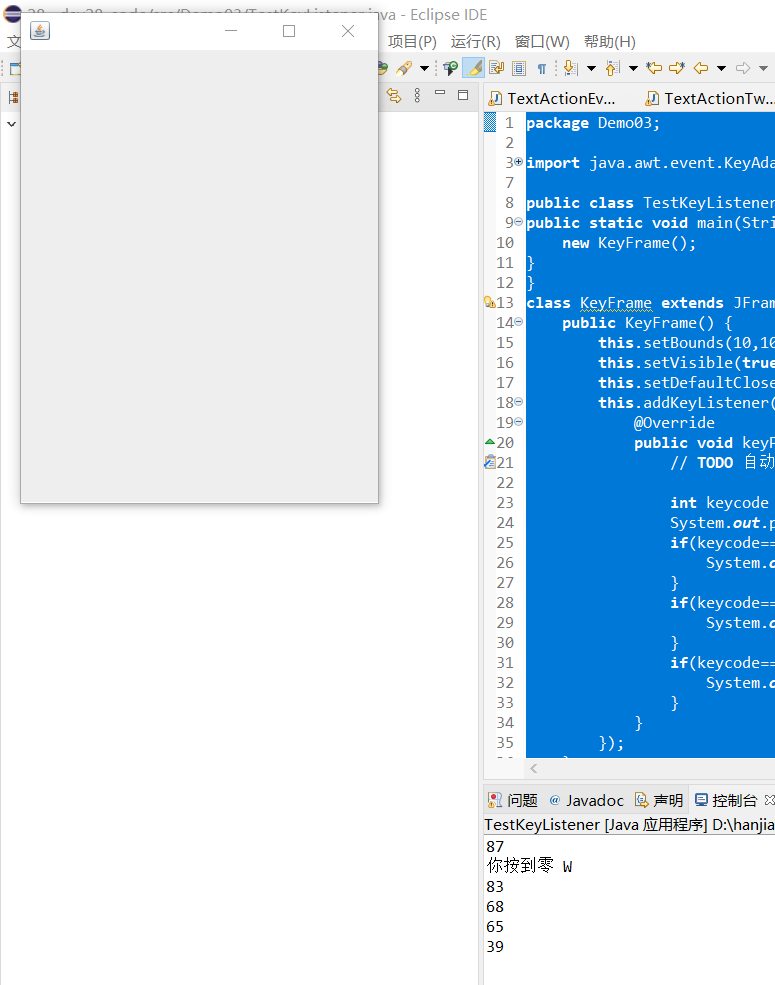Screen dimensions: 775x985
Task: Maximize the Java KeyFrame window
Action: tap(289, 31)
